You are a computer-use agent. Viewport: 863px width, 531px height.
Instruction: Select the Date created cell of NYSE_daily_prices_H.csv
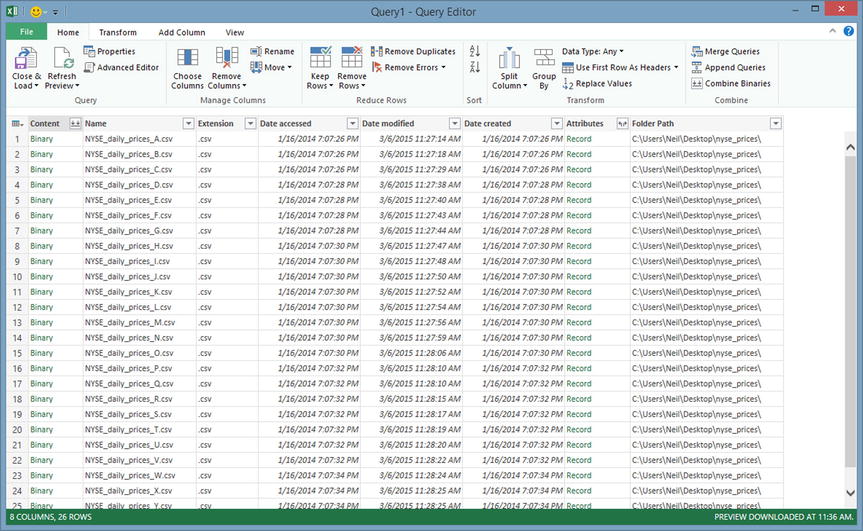pyautogui.click(x=514, y=246)
